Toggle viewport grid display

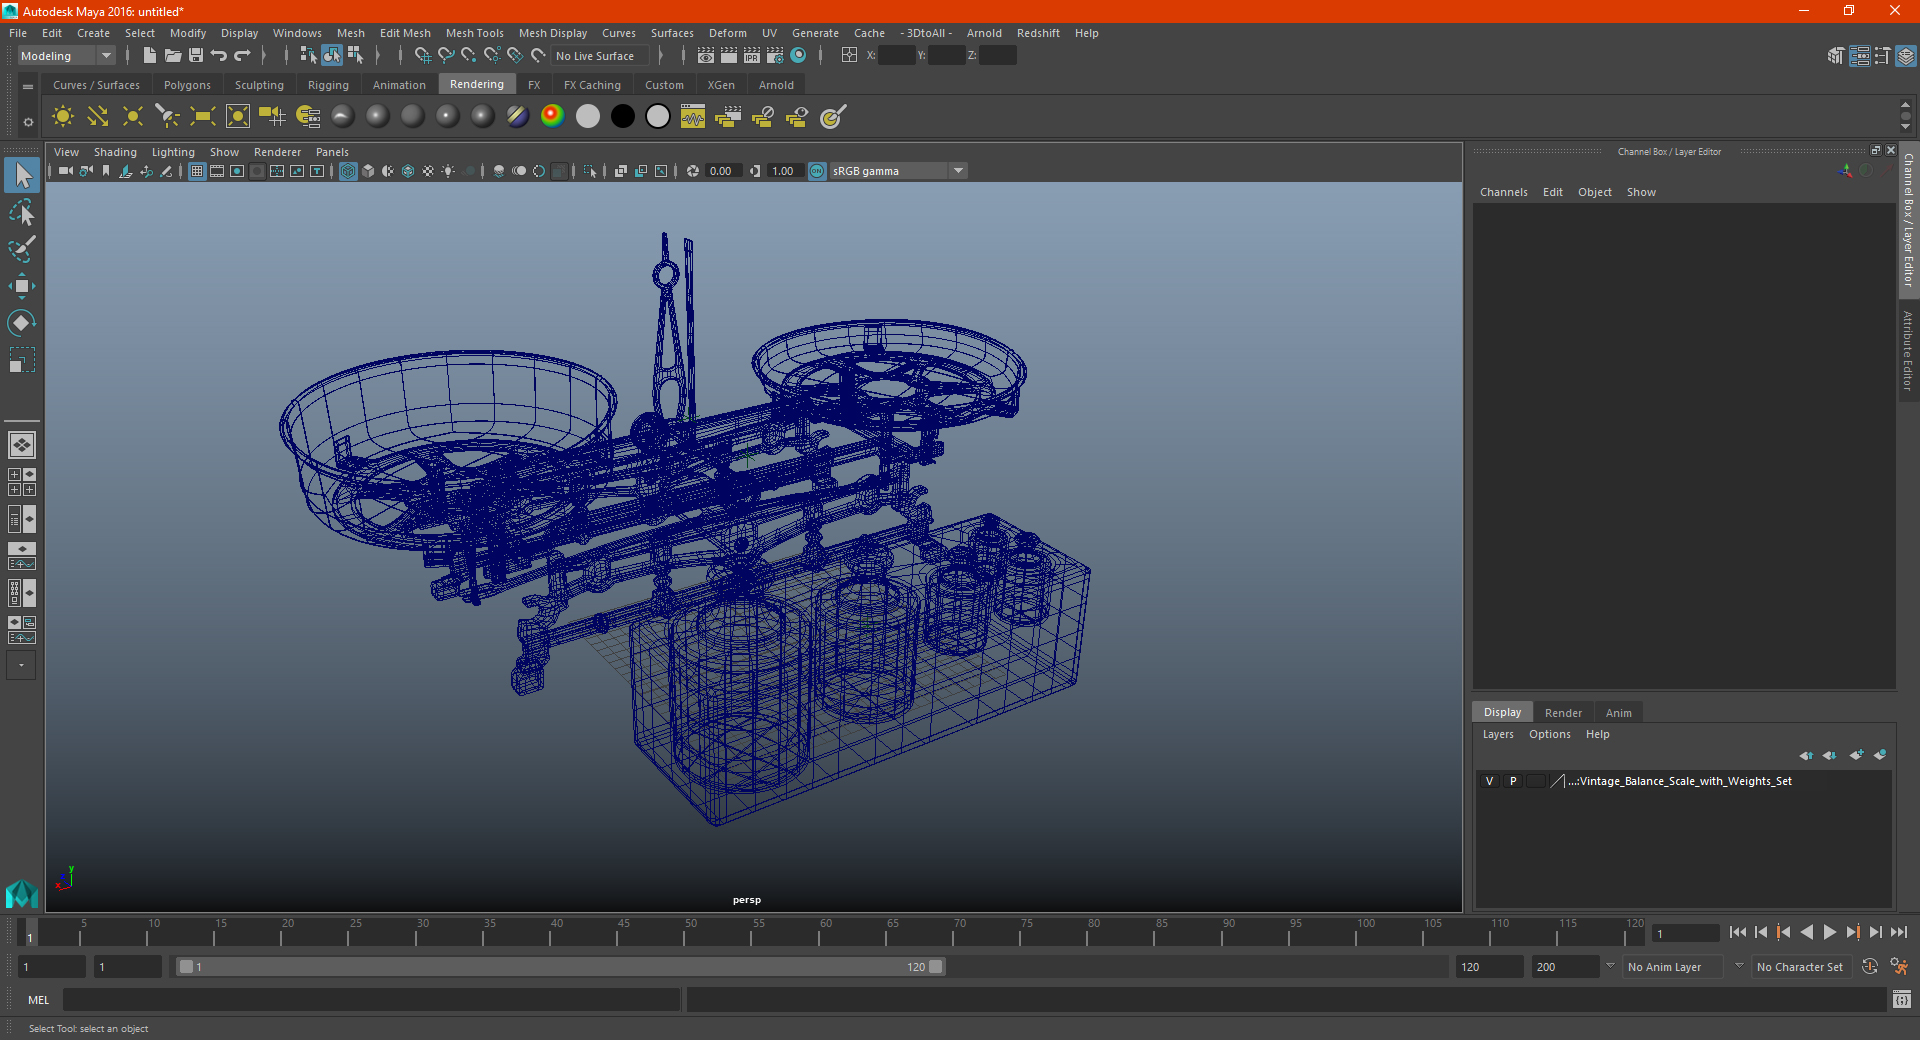tap(197, 171)
